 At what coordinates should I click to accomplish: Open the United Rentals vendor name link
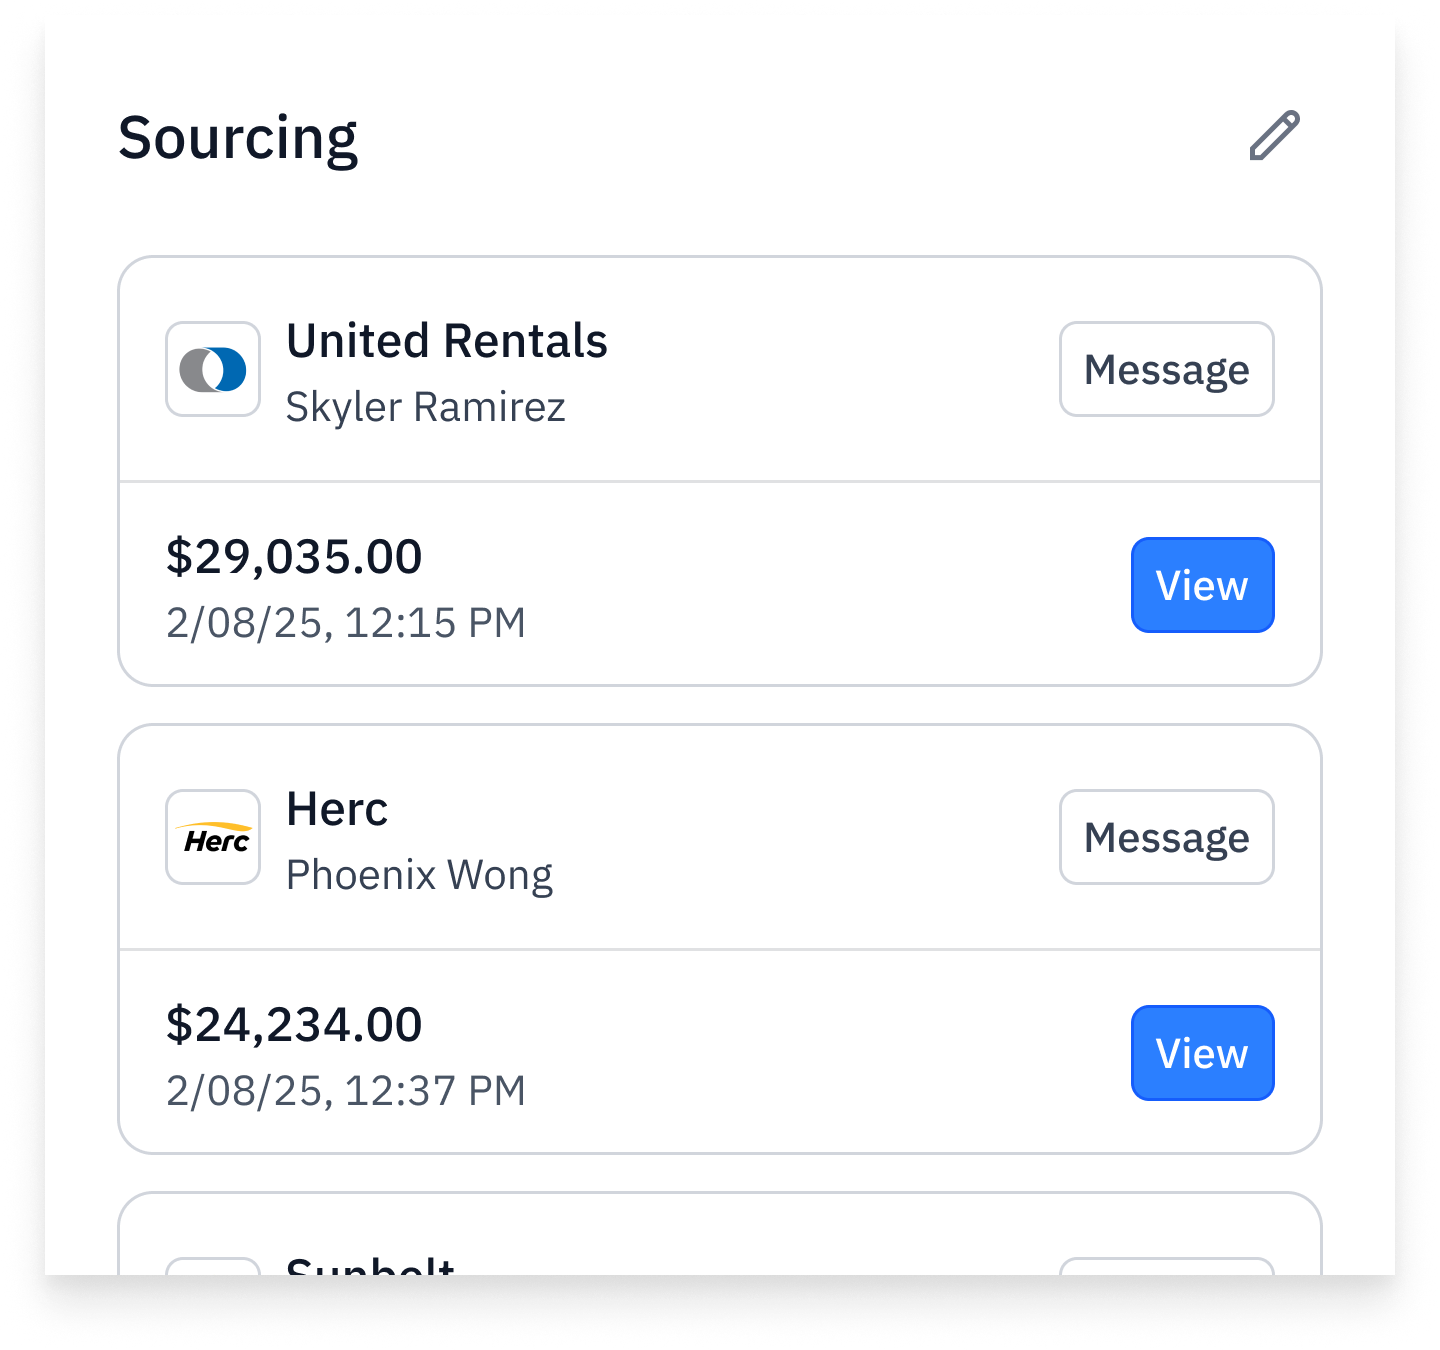(447, 341)
